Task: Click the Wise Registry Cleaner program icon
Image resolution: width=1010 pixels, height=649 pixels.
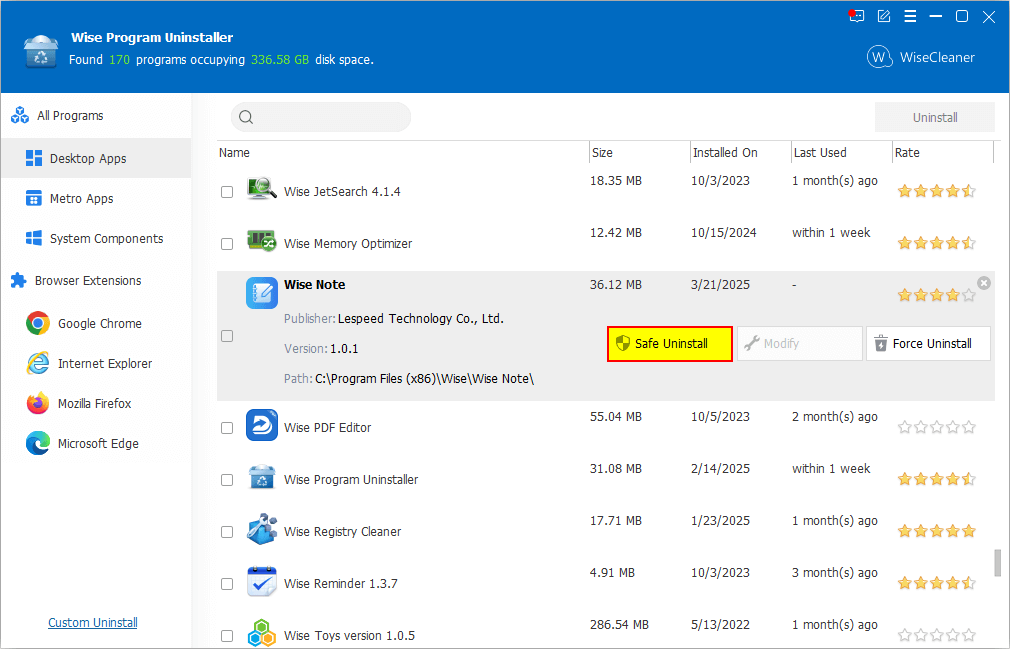Action: [x=262, y=529]
